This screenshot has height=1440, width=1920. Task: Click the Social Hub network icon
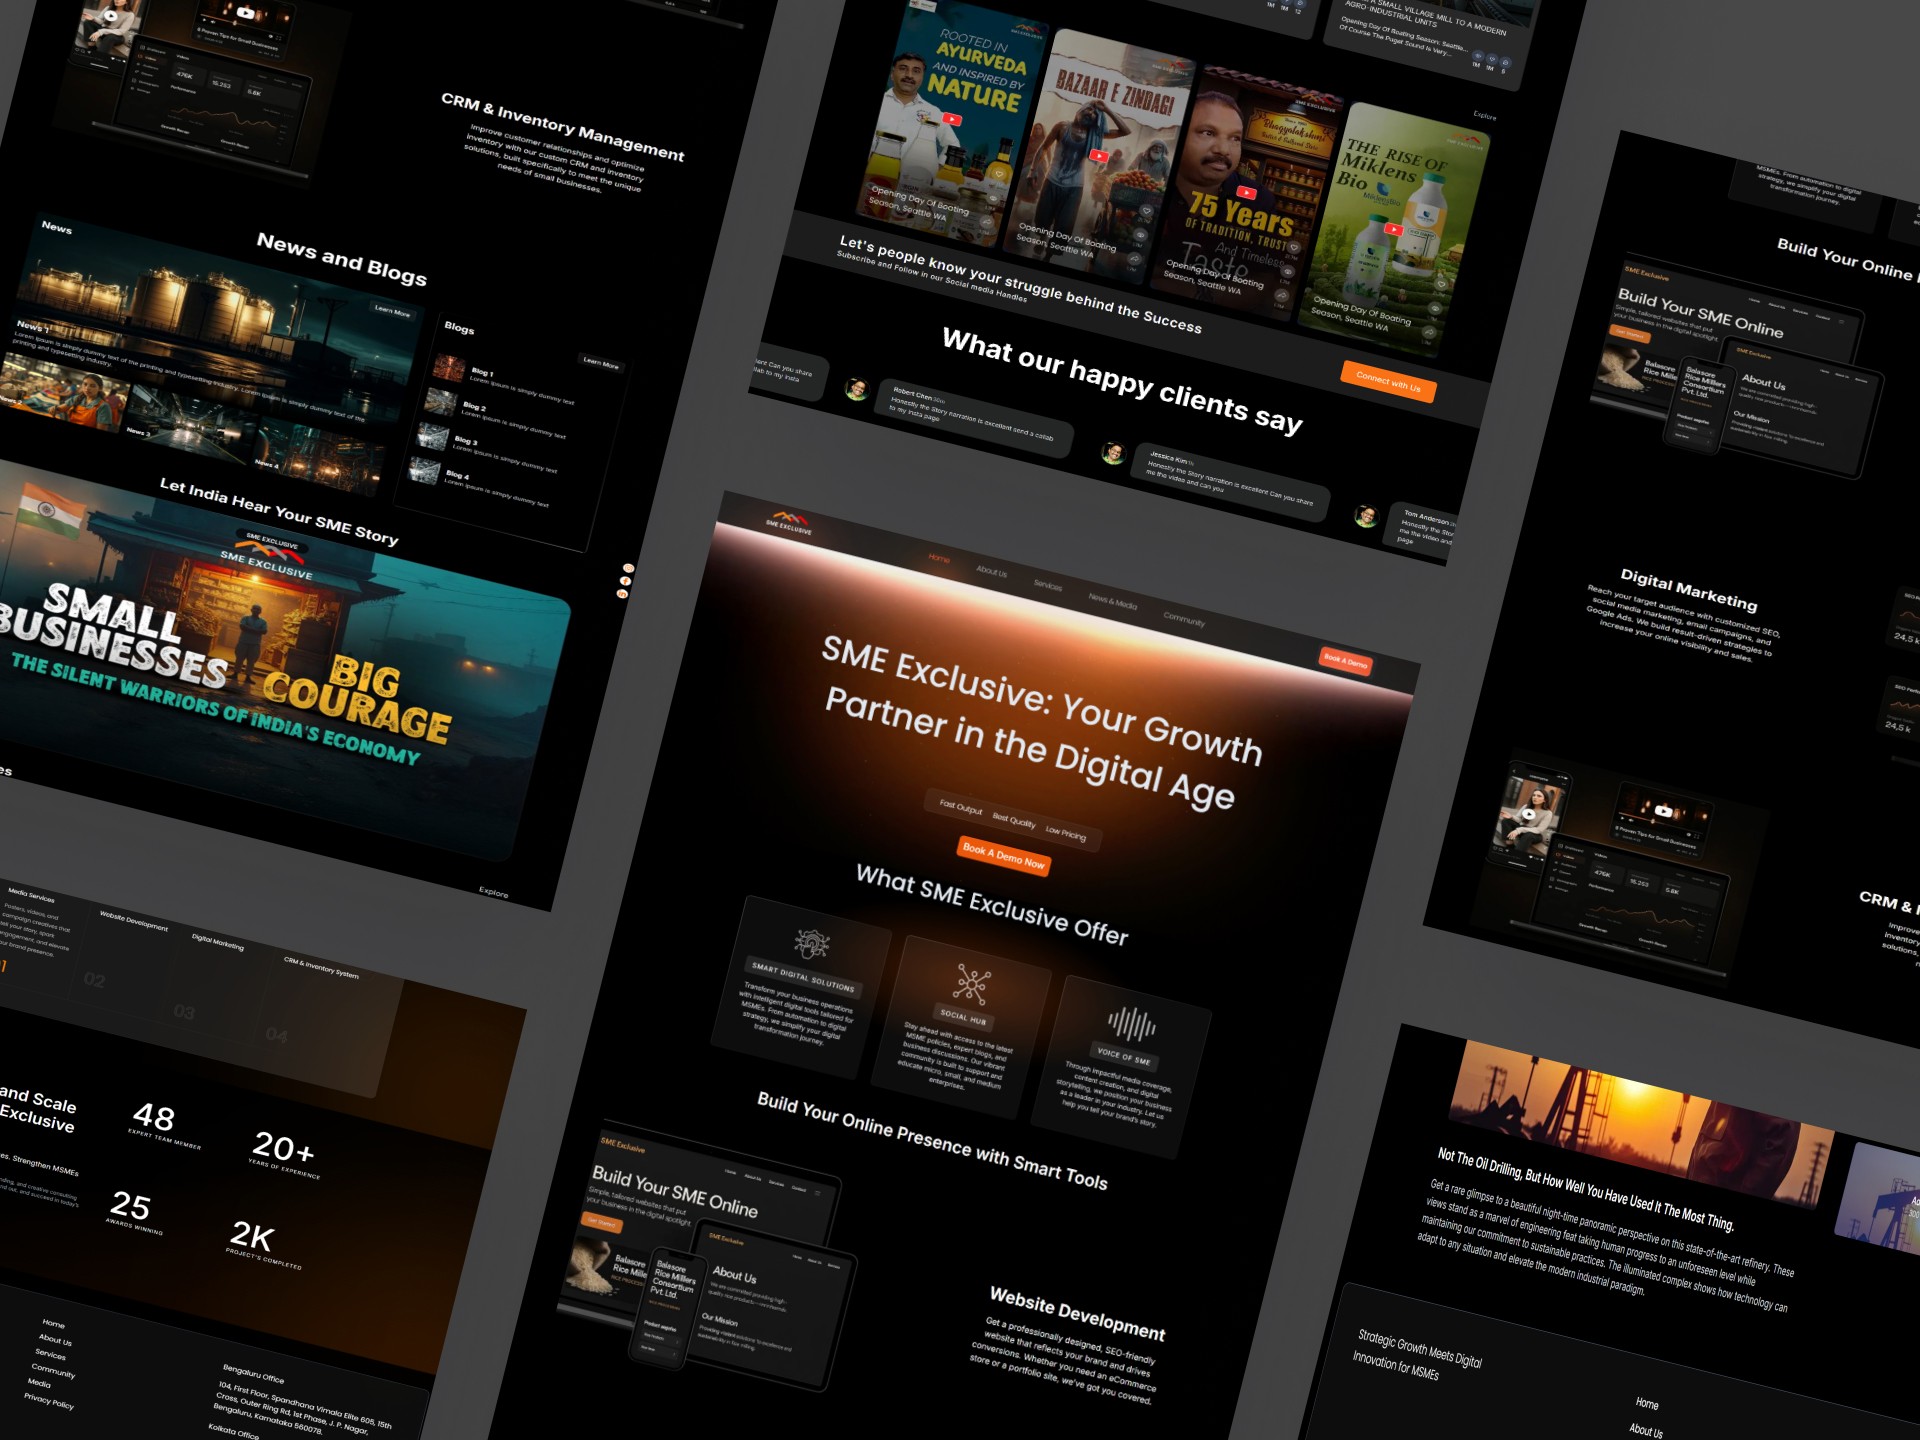(971, 984)
